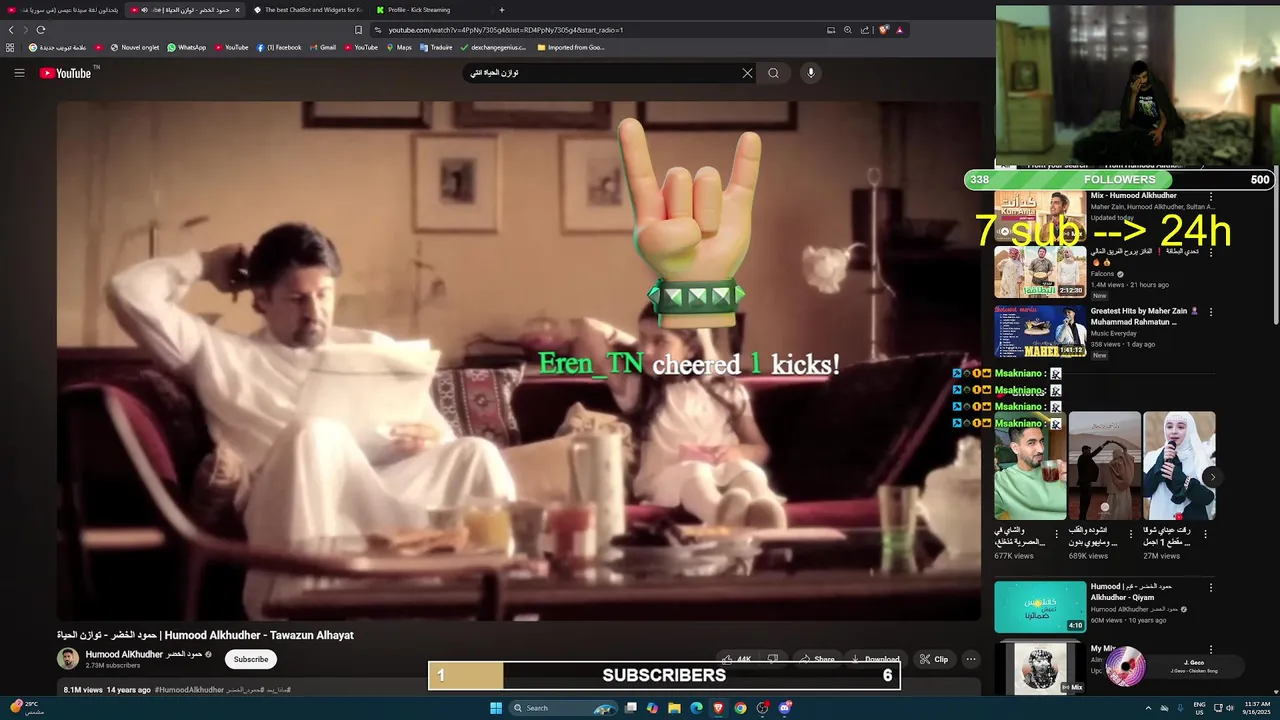Open the more actions menu beside Clip
The width and height of the screenshot is (1280, 720).
point(970,659)
